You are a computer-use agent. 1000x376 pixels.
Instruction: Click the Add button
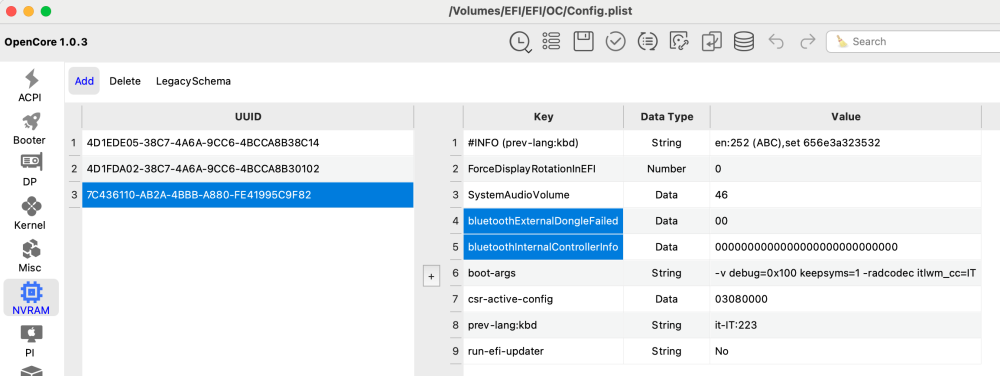tap(84, 81)
